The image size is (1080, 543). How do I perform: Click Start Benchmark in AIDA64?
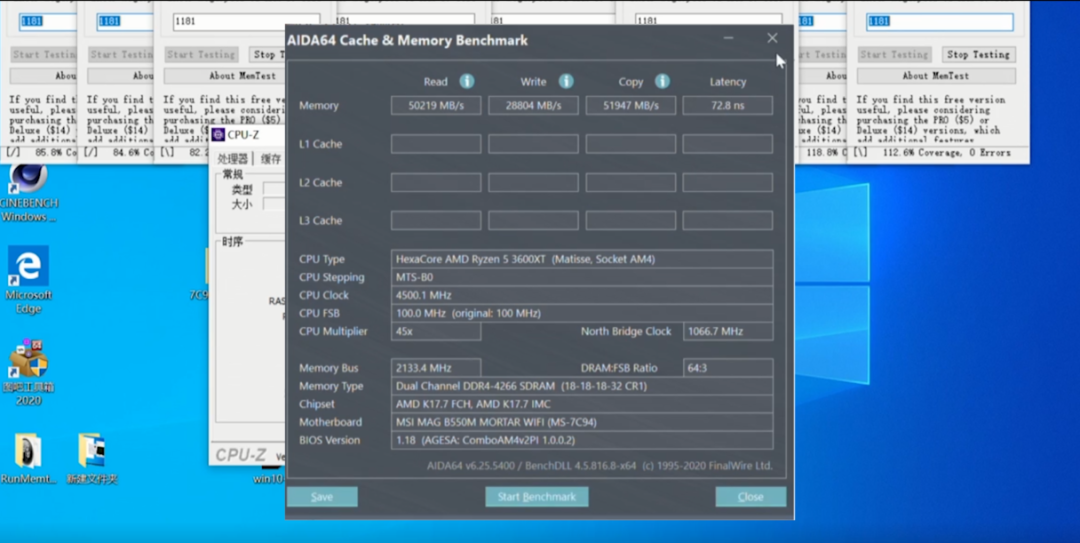click(x=537, y=497)
